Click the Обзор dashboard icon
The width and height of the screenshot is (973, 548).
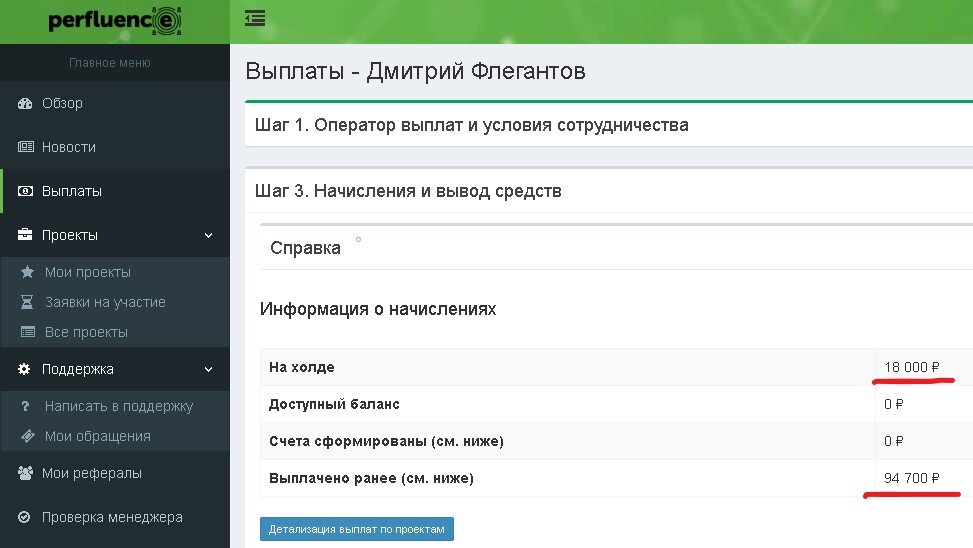coord(25,104)
